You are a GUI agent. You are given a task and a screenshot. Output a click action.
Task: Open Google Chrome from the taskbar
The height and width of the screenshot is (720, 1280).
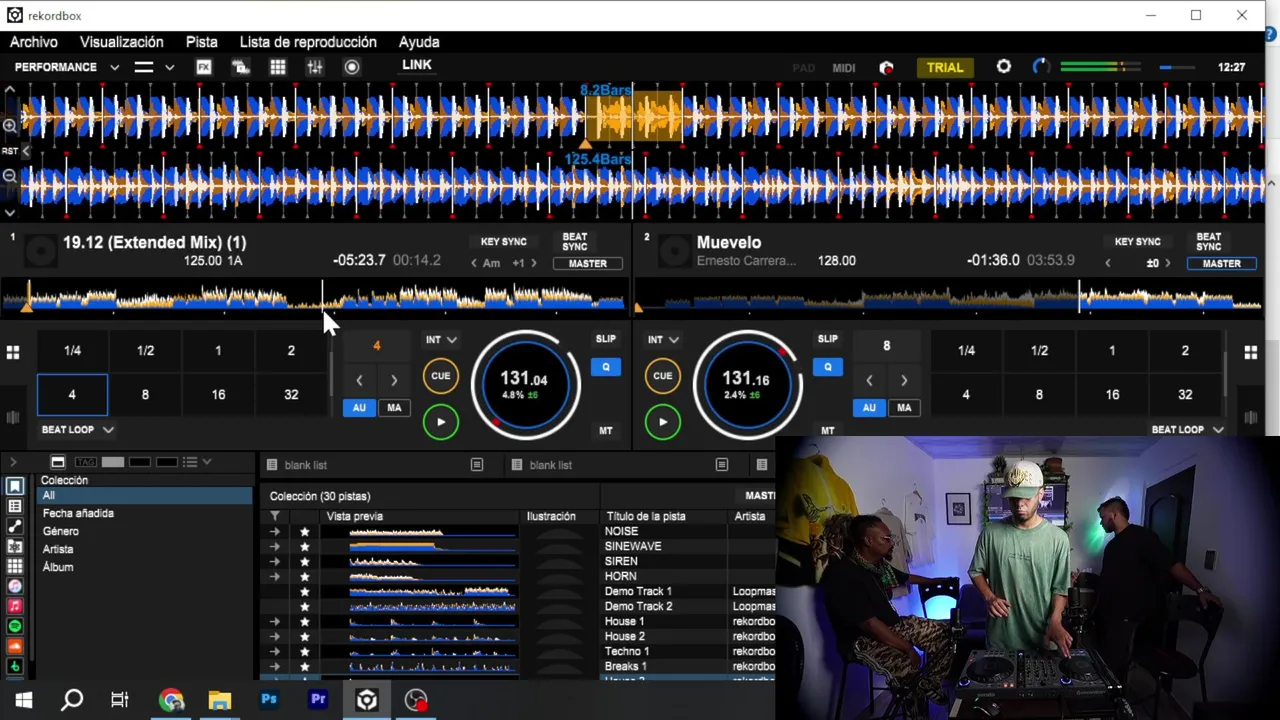pos(171,700)
